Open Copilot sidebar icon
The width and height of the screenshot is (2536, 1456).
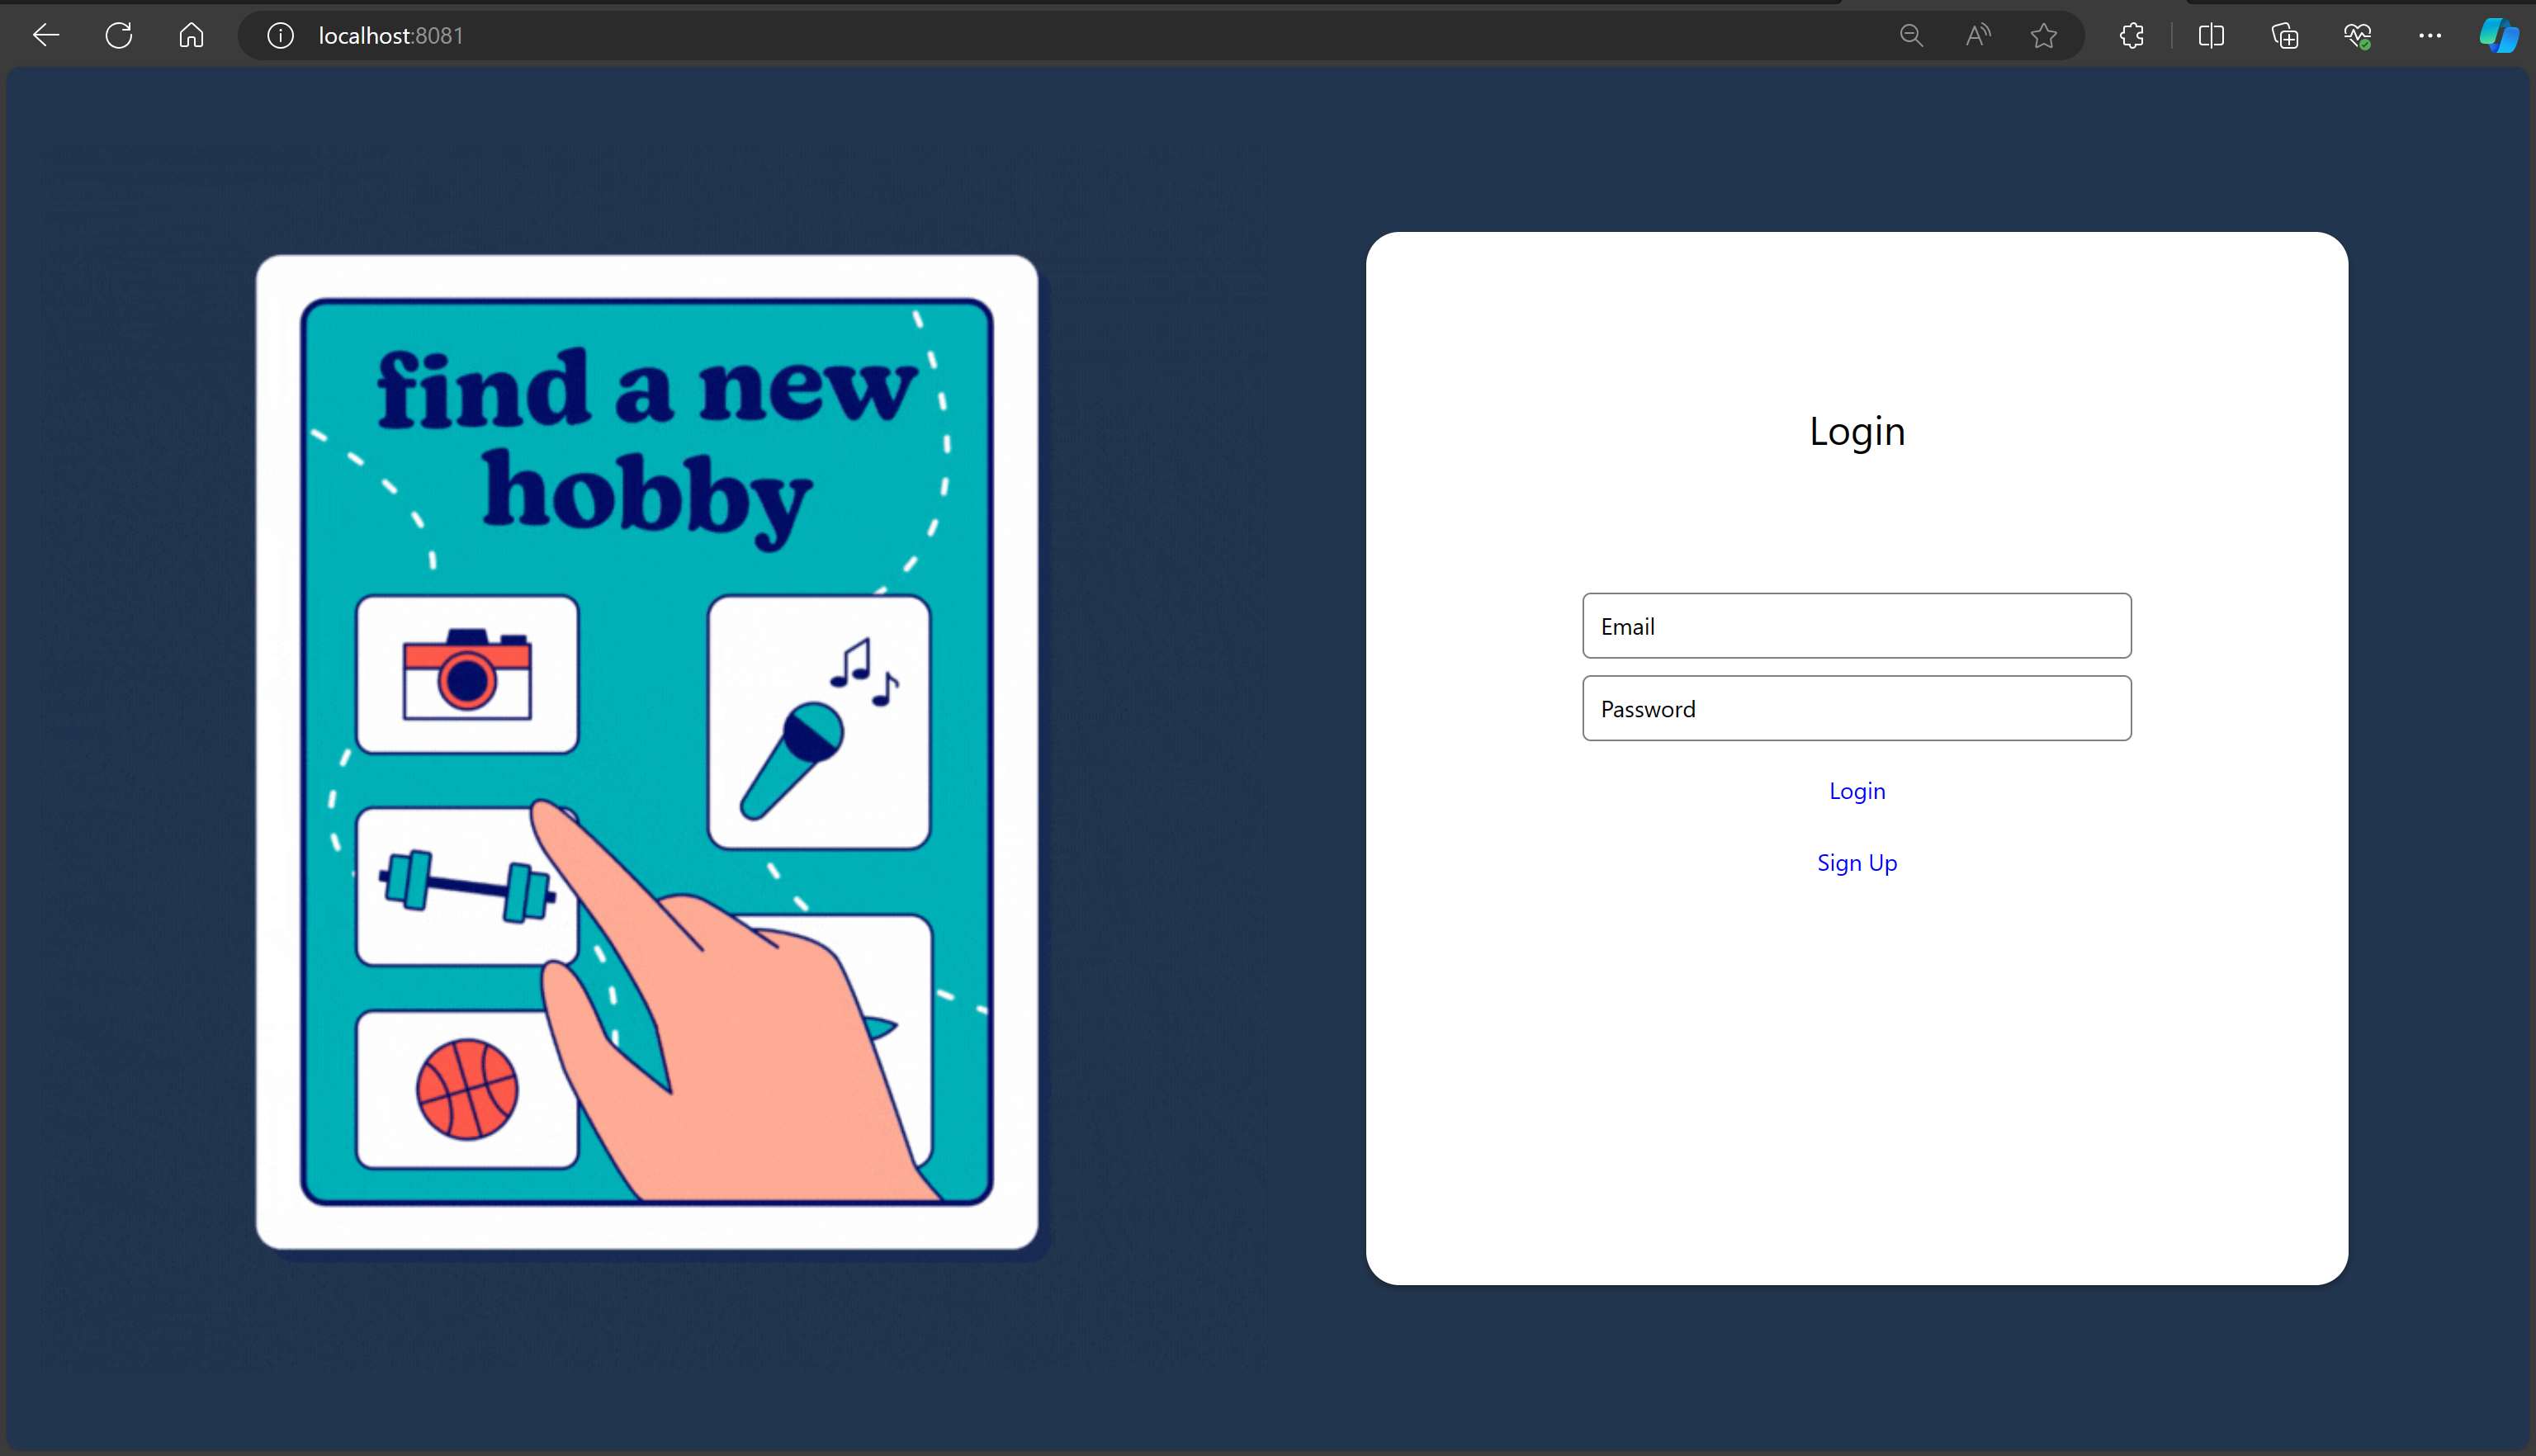coord(2498,36)
